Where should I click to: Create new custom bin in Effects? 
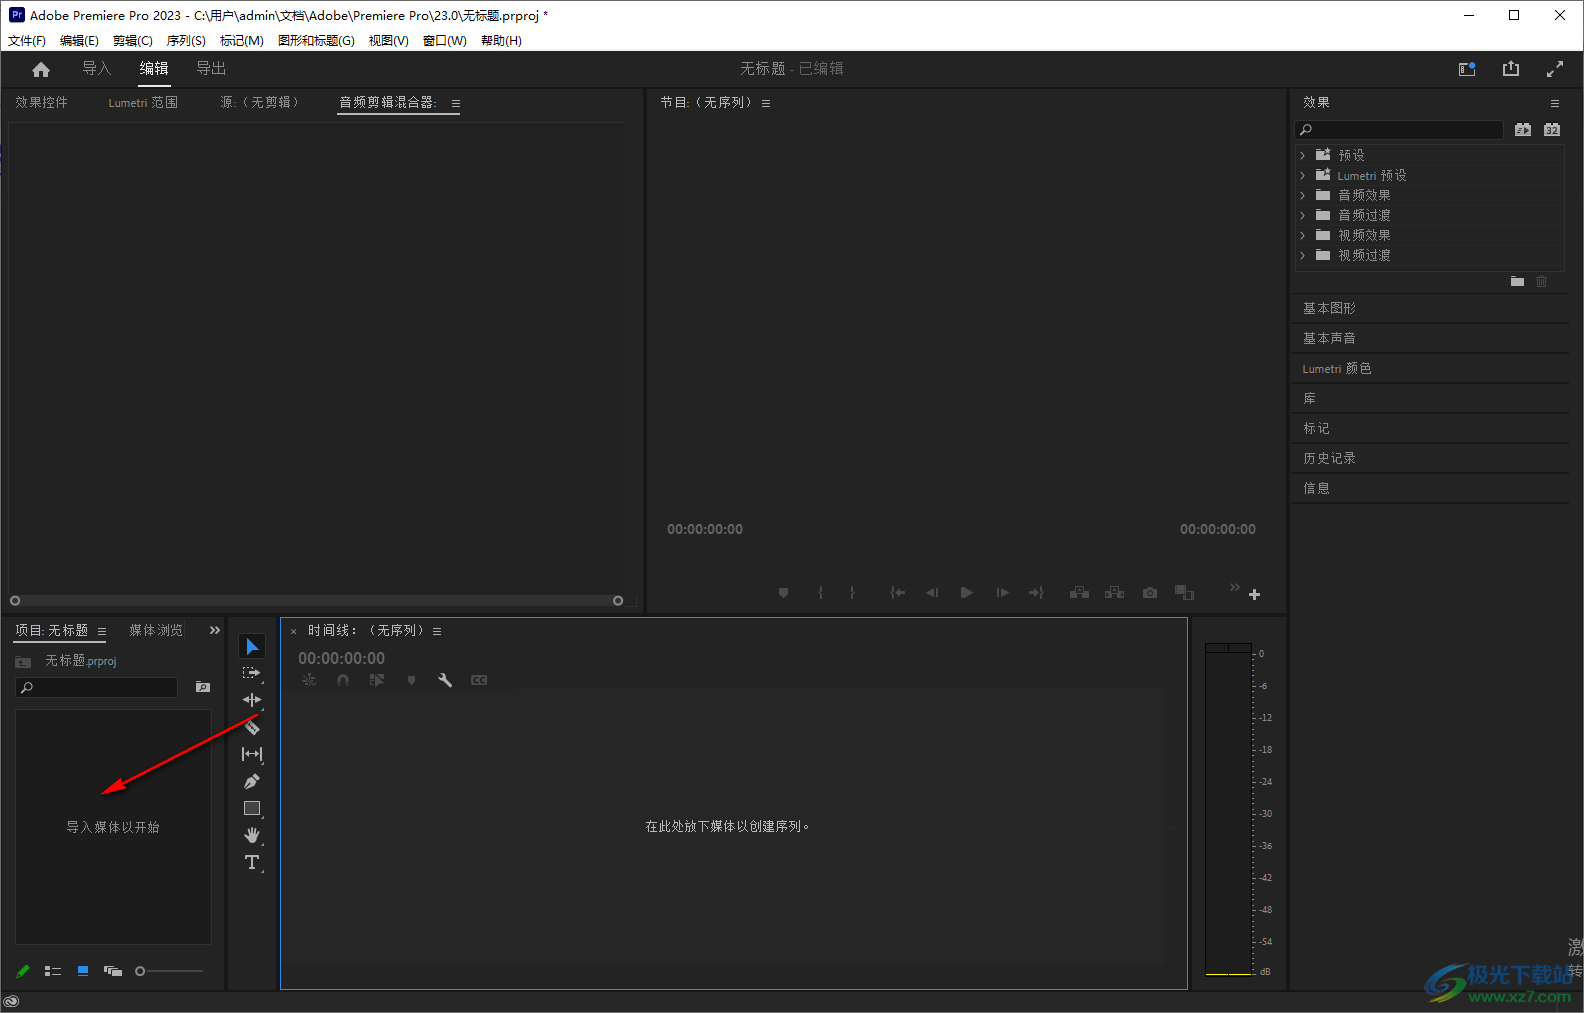pyautogui.click(x=1517, y=282)
